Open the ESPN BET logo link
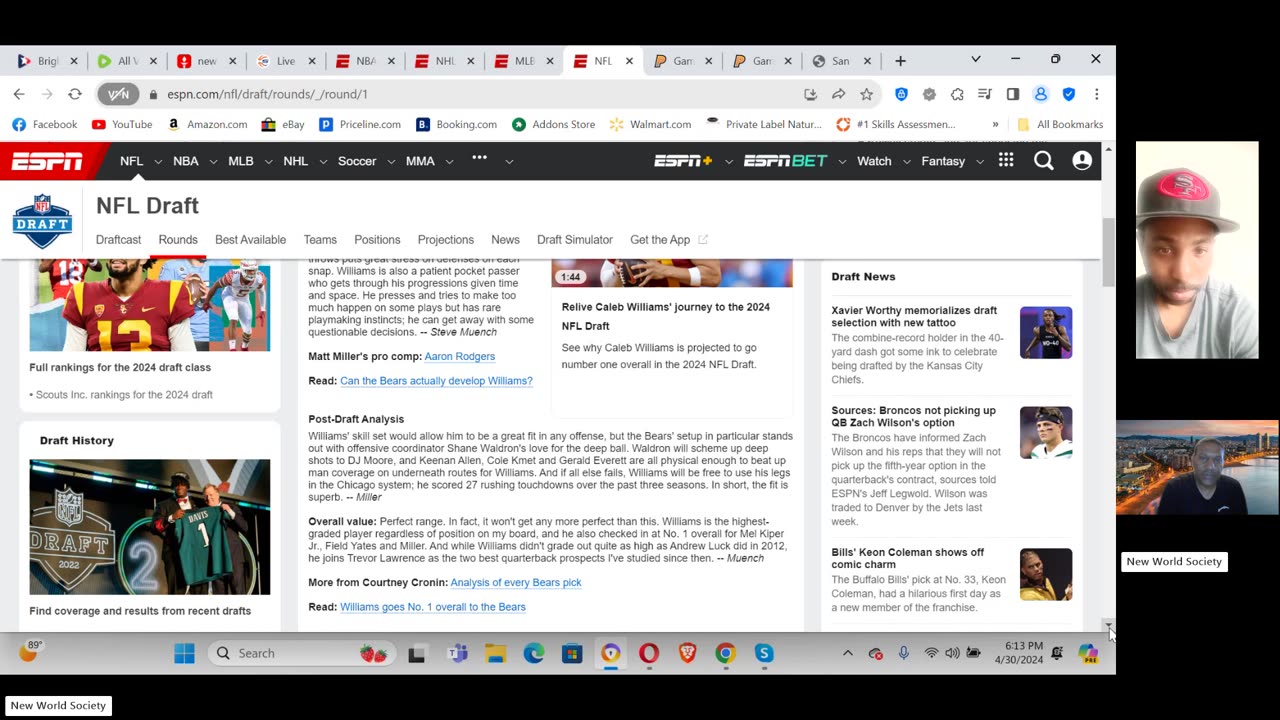This screenshot has width=1280, height=720. [x=786, y=161]
